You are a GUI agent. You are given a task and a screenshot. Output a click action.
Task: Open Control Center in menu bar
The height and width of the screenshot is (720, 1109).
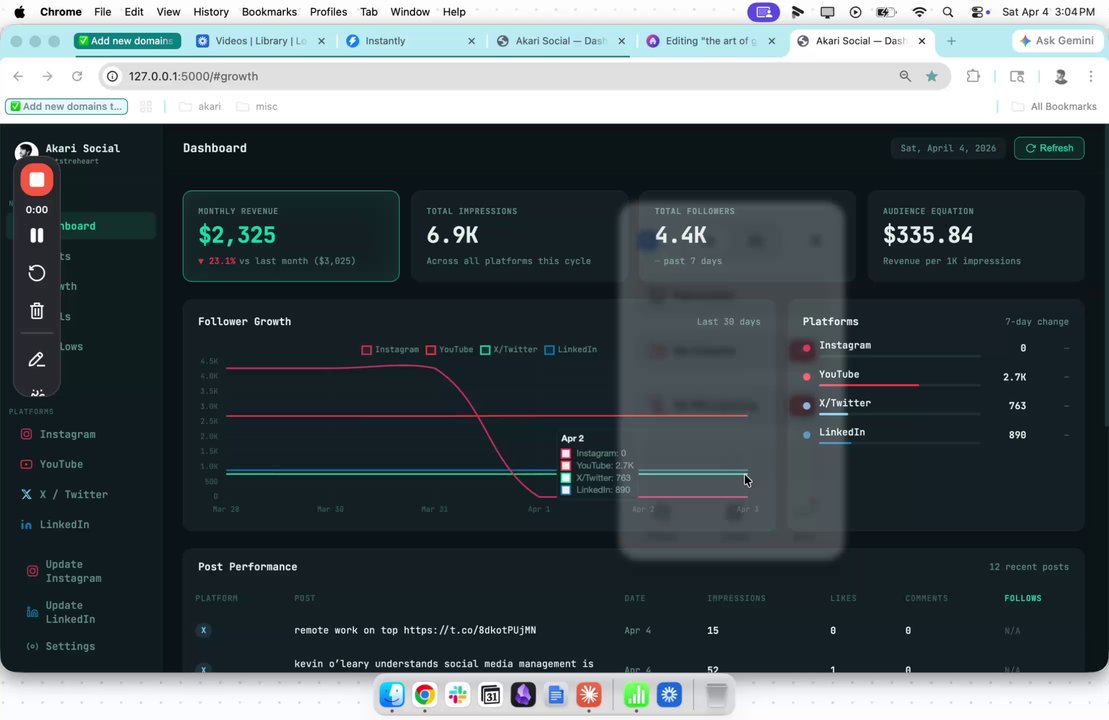[977, 12]
